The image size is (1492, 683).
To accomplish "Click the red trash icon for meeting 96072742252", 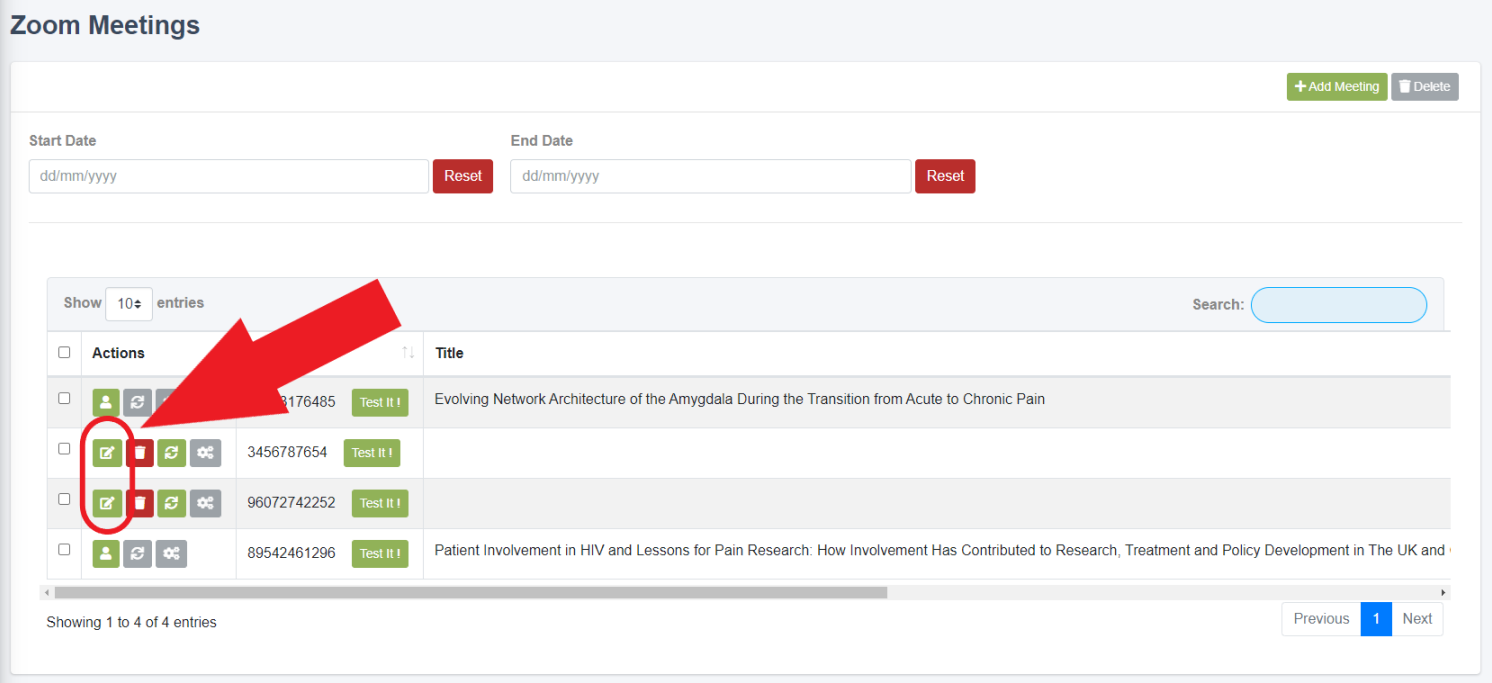I will pyautogui.click(x=140, y=503).
